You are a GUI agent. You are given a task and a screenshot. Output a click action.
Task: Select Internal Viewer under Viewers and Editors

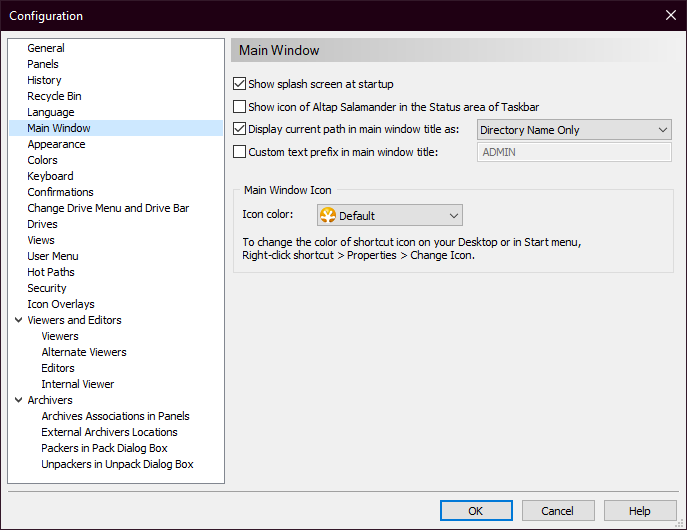coord(78,384)
